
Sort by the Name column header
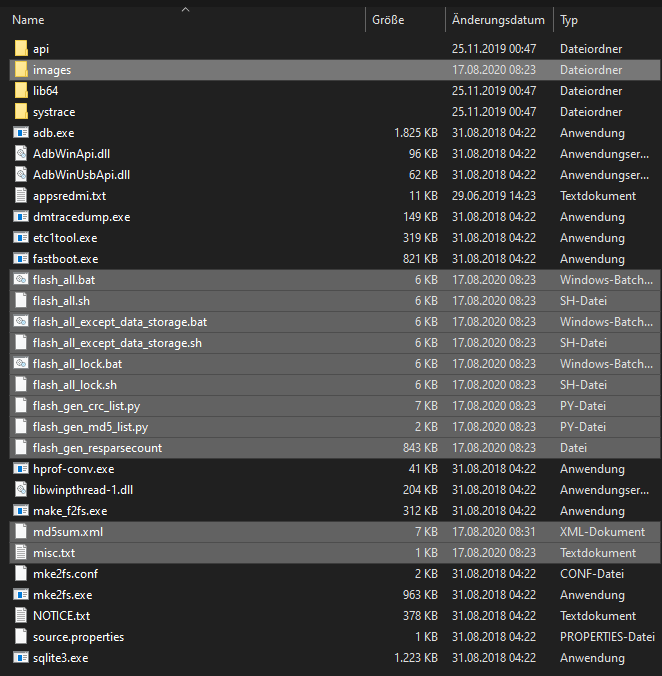[28, 20]
